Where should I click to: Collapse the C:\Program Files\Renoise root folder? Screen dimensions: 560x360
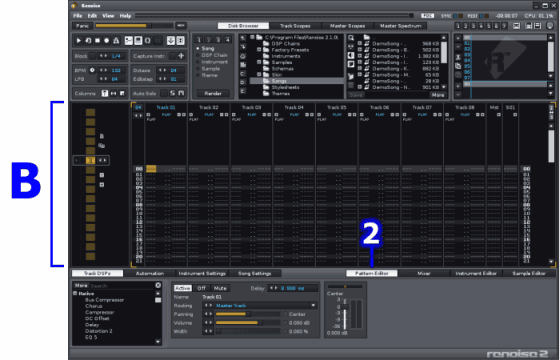pos(252,37)
